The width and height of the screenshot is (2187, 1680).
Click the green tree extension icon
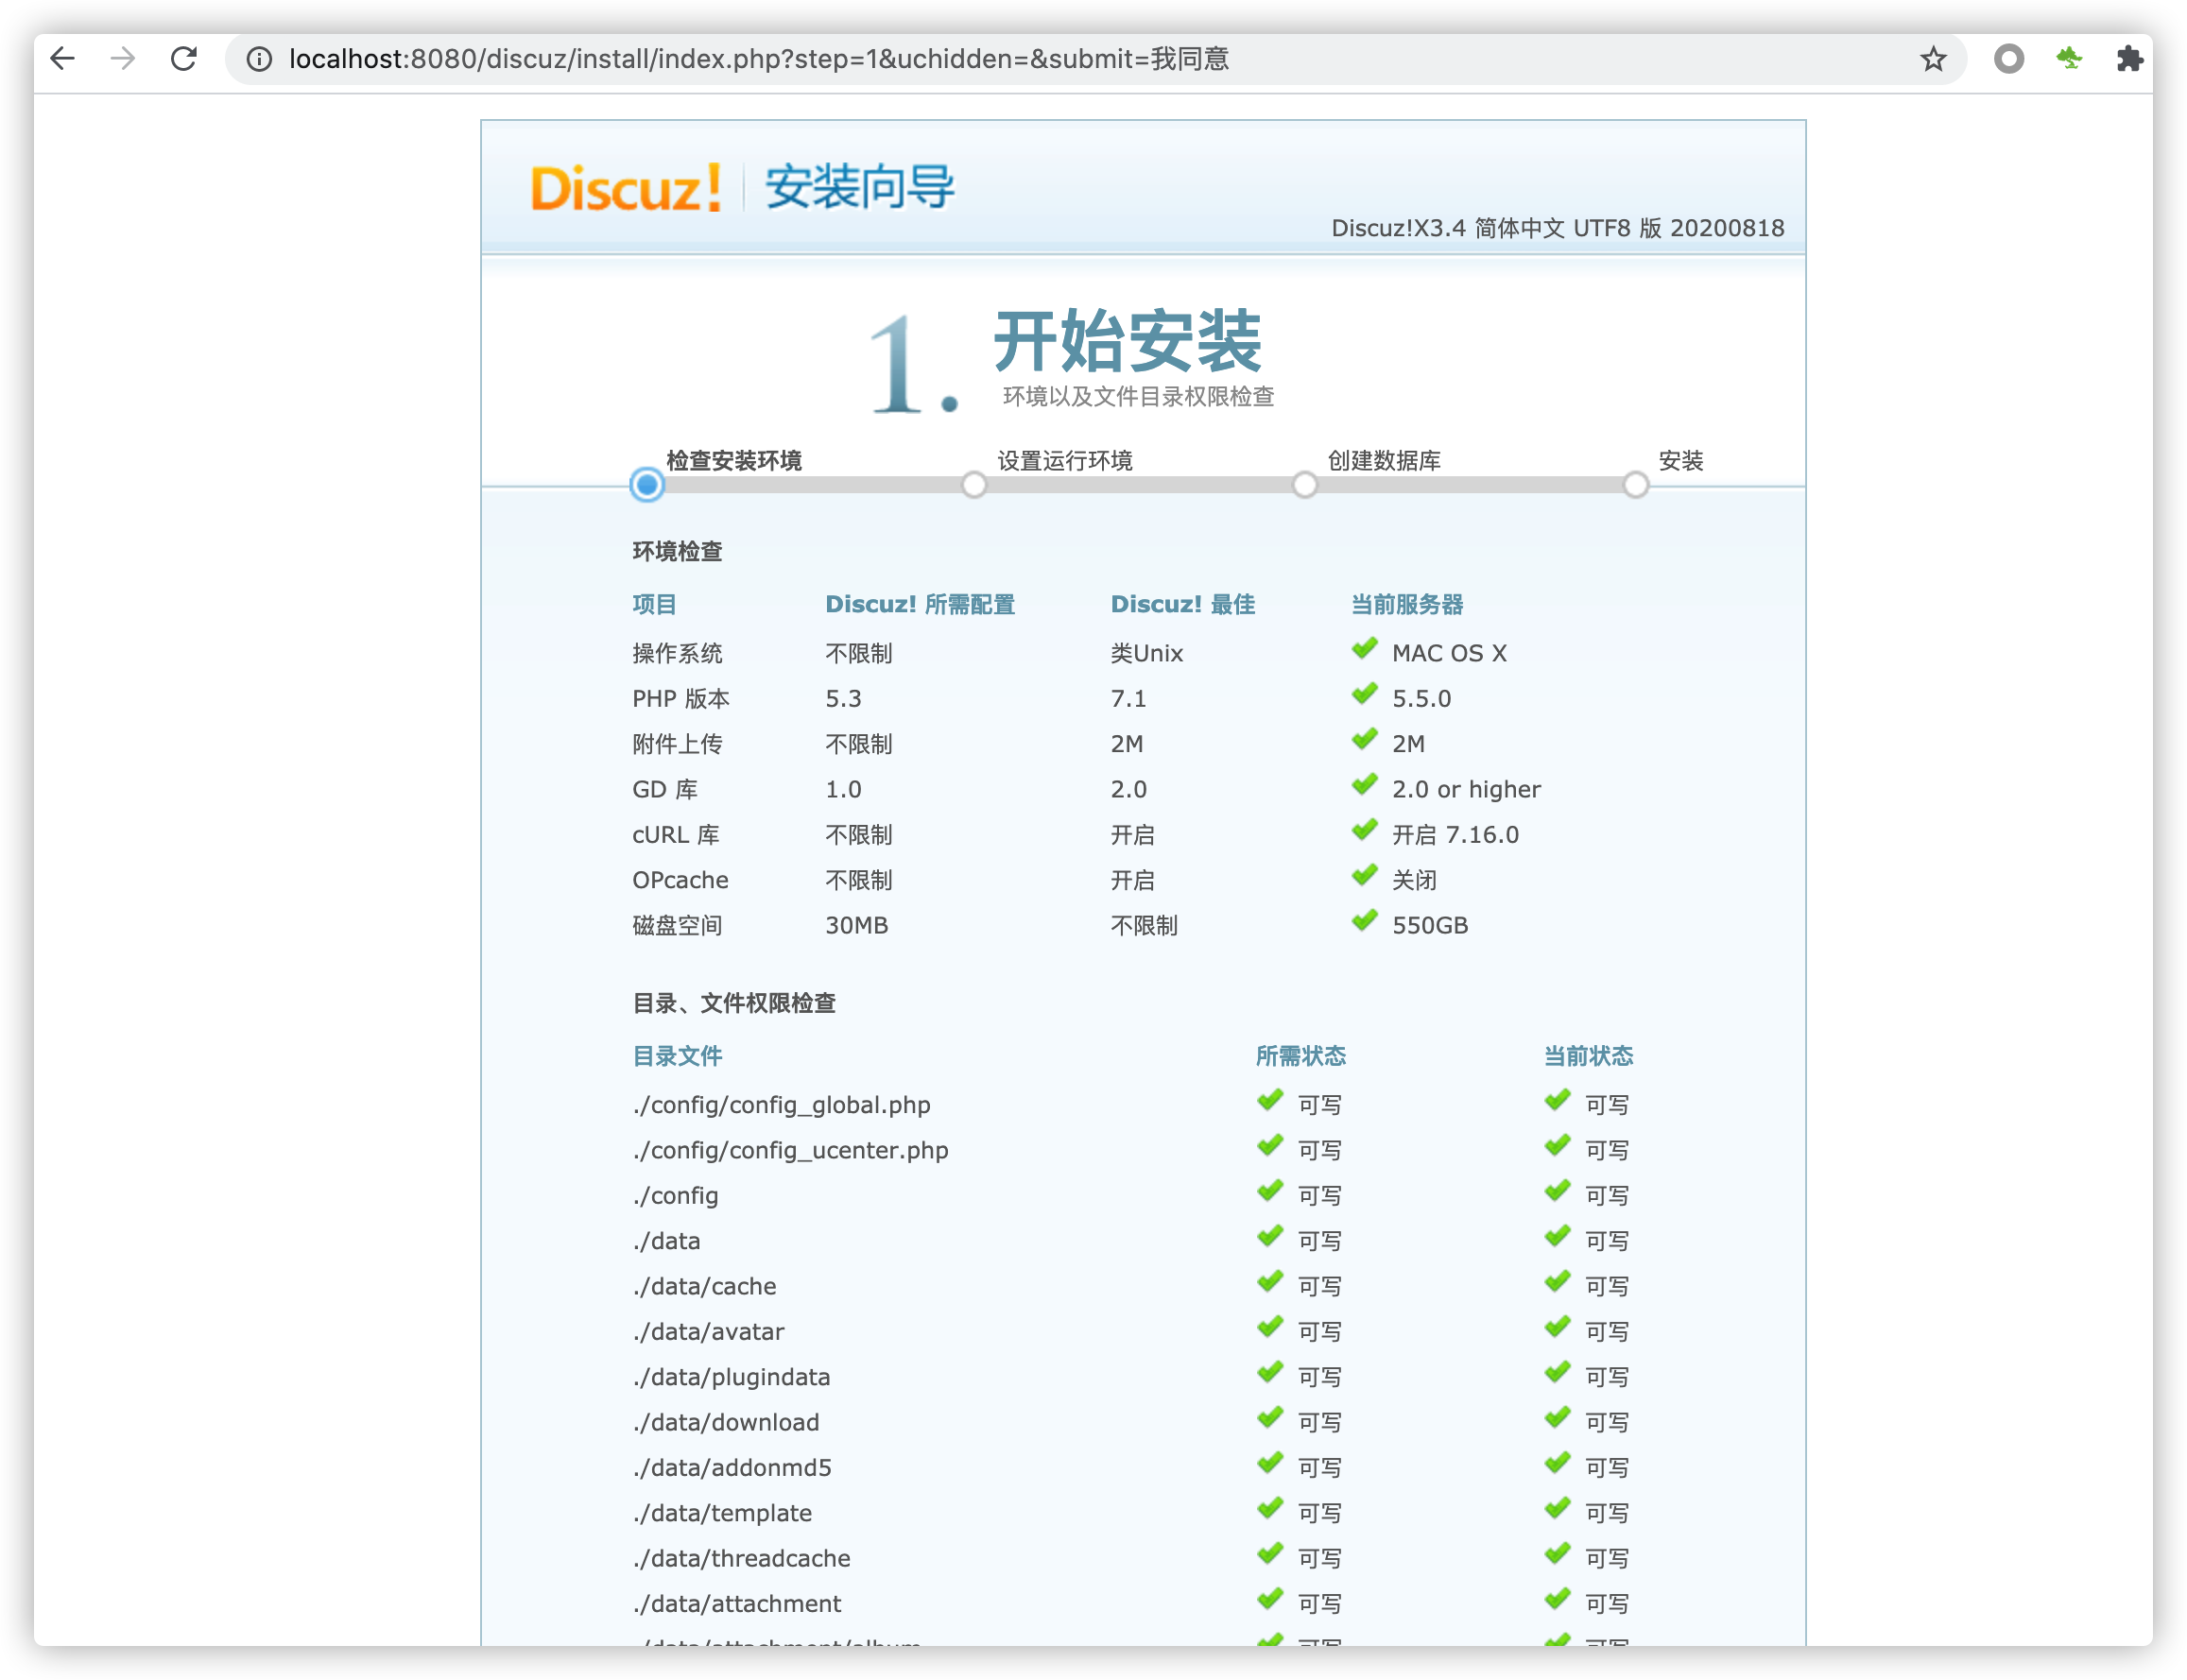tap(2069, 59)
